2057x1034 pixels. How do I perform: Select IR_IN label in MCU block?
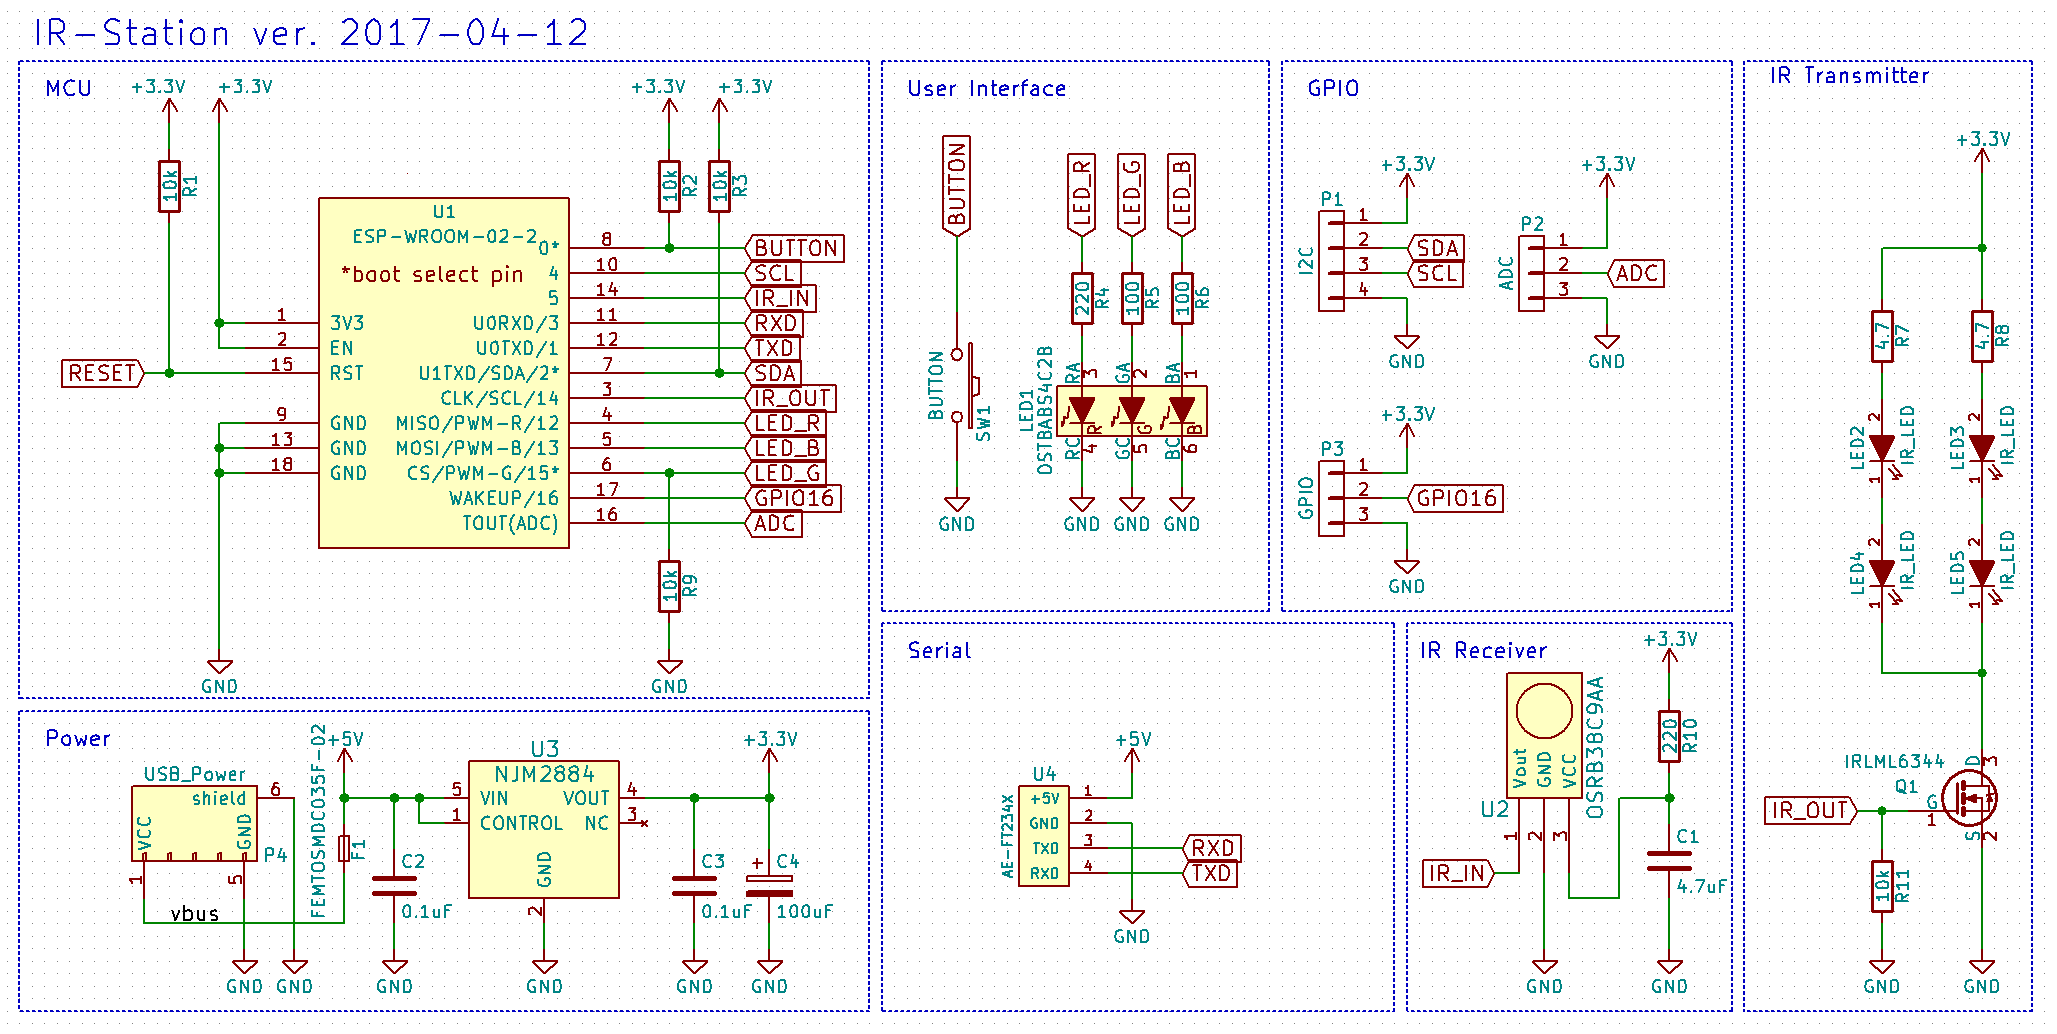(x=781, y=298)
